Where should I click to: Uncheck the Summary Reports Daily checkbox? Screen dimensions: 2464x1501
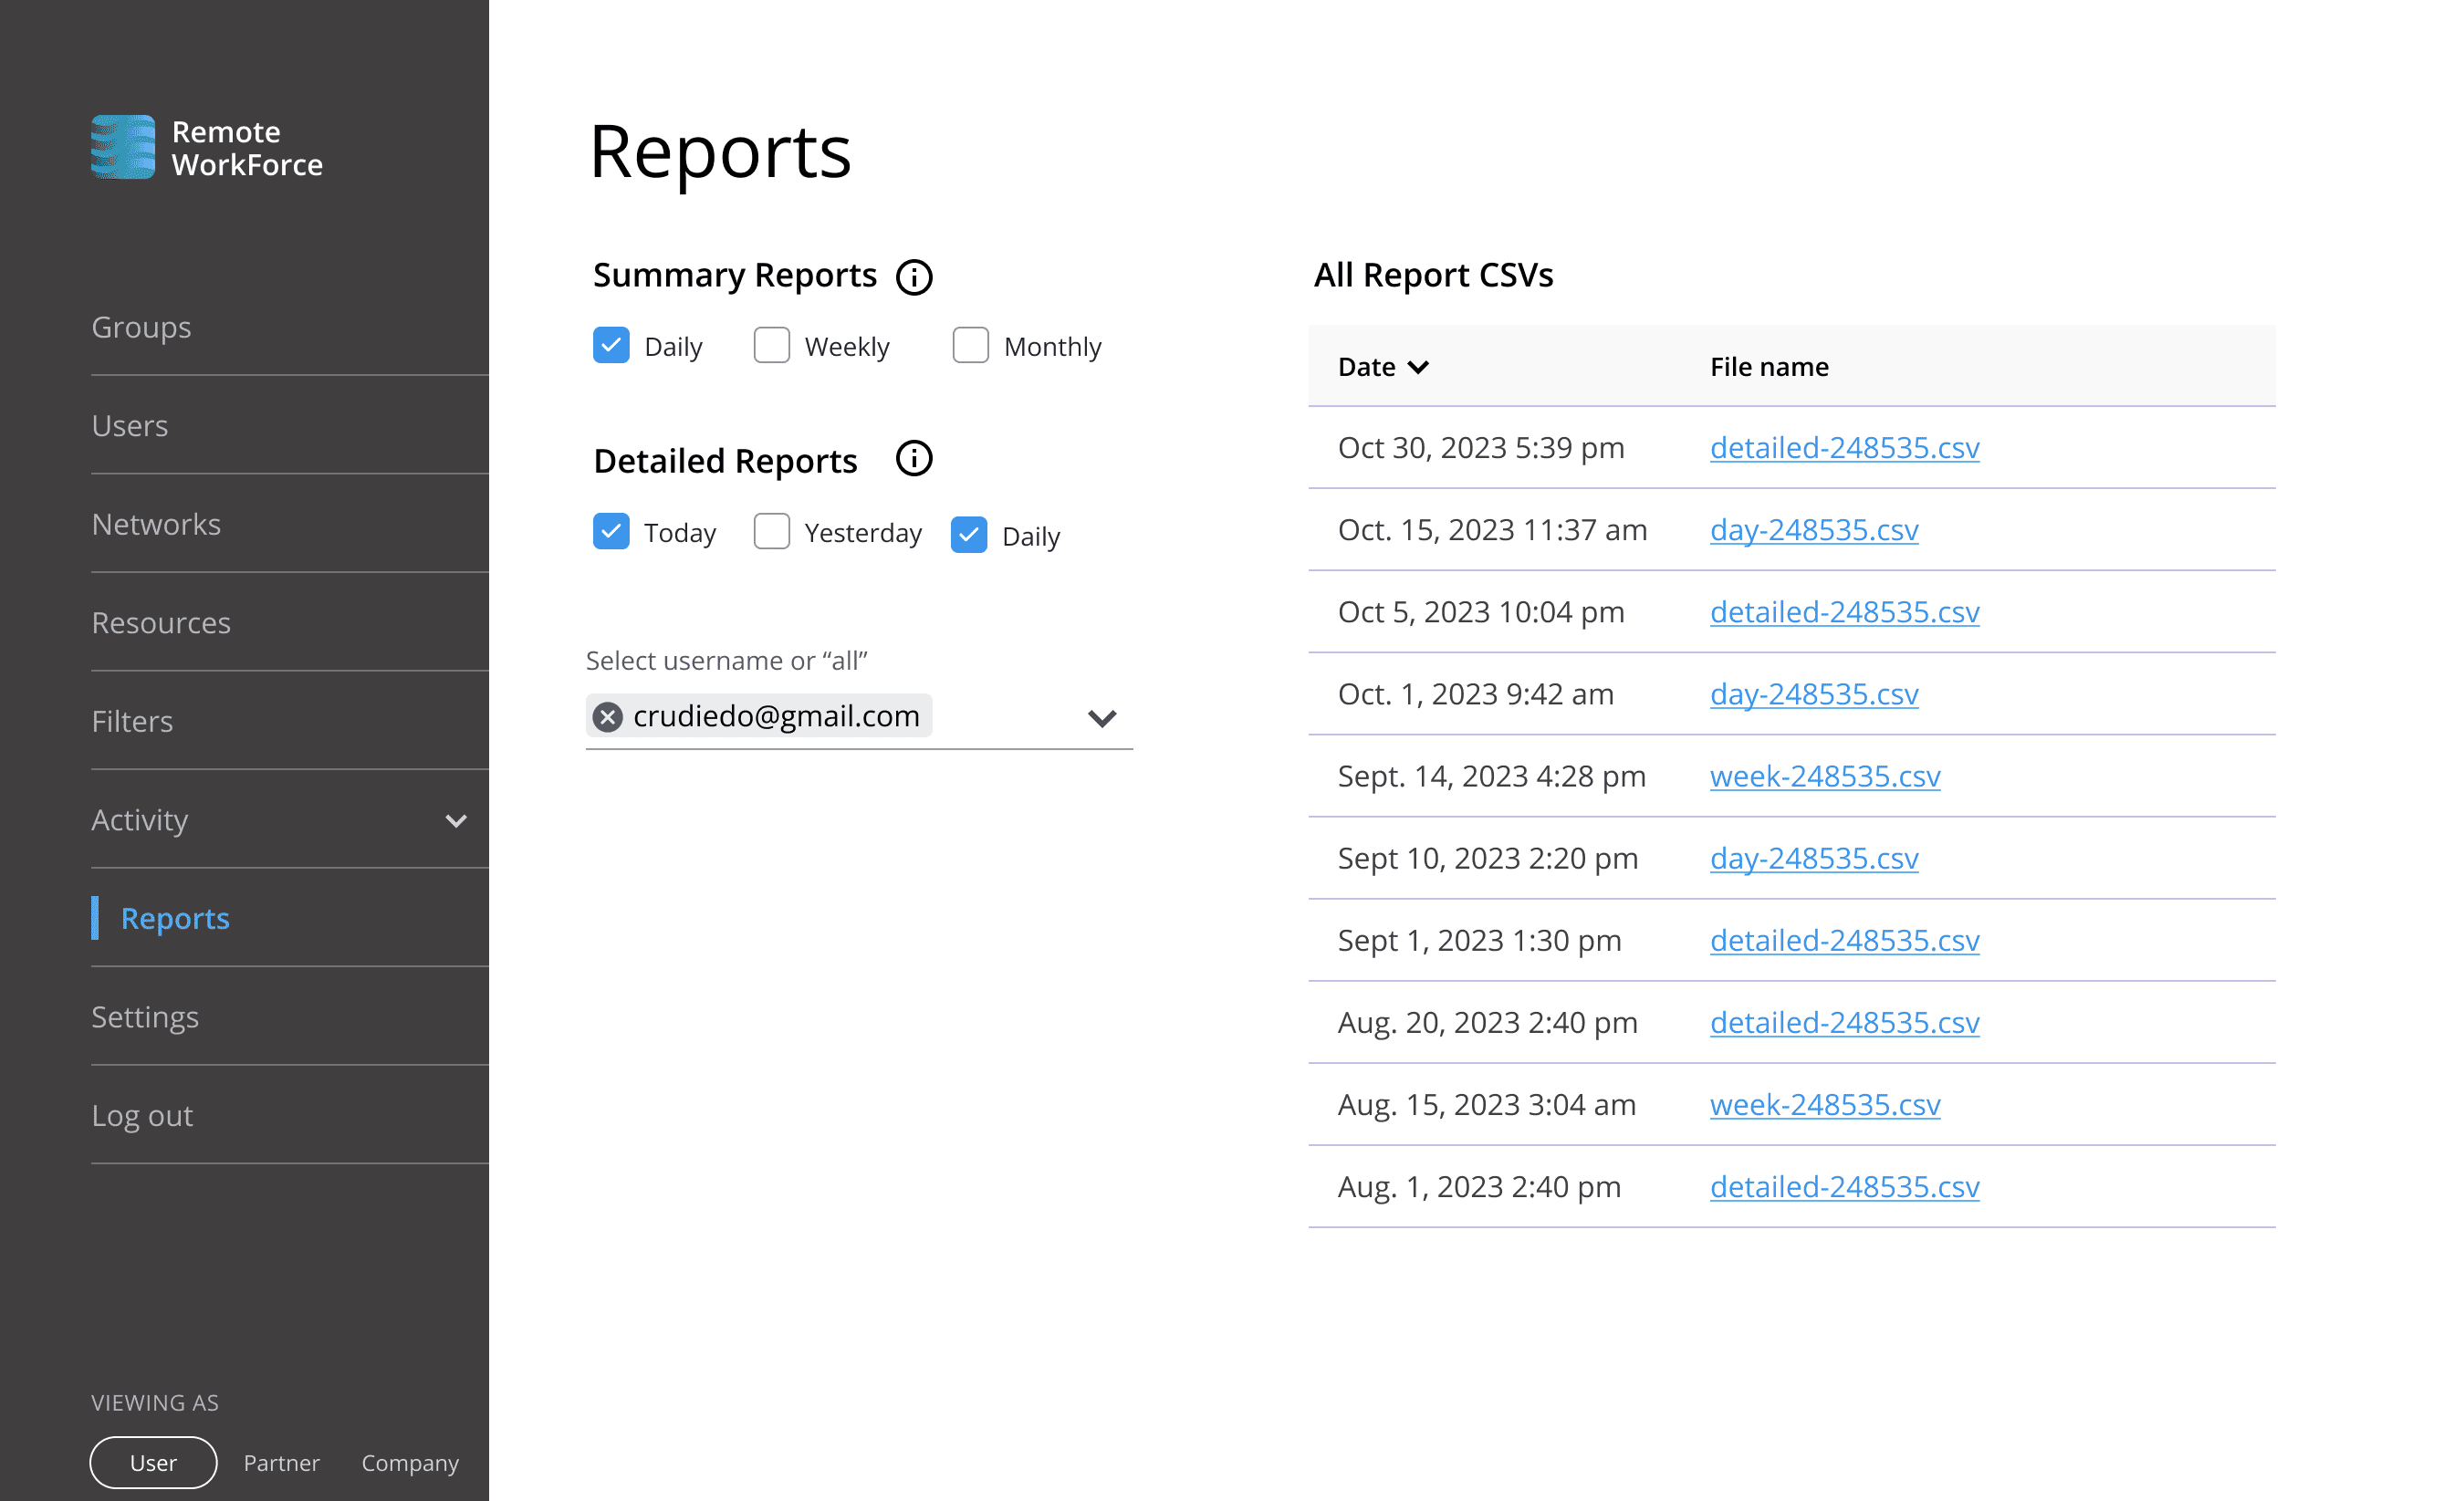pyautogui.click(x=611, y=346)
